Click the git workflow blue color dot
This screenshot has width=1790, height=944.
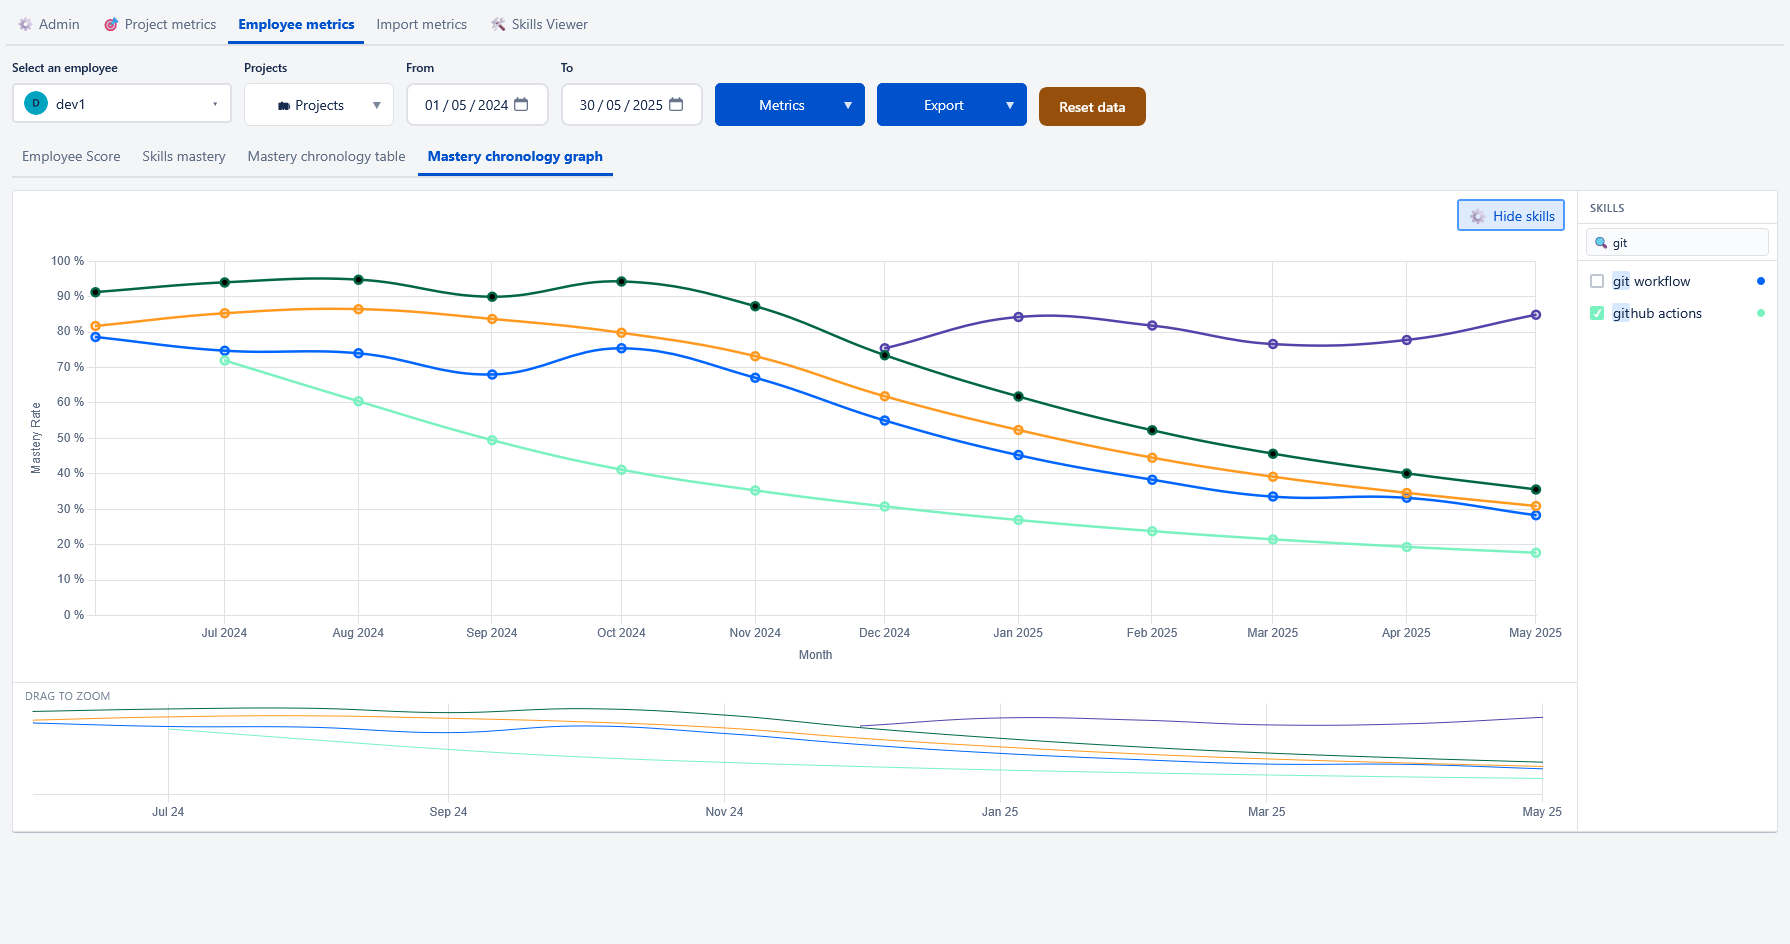point(1761,281)
